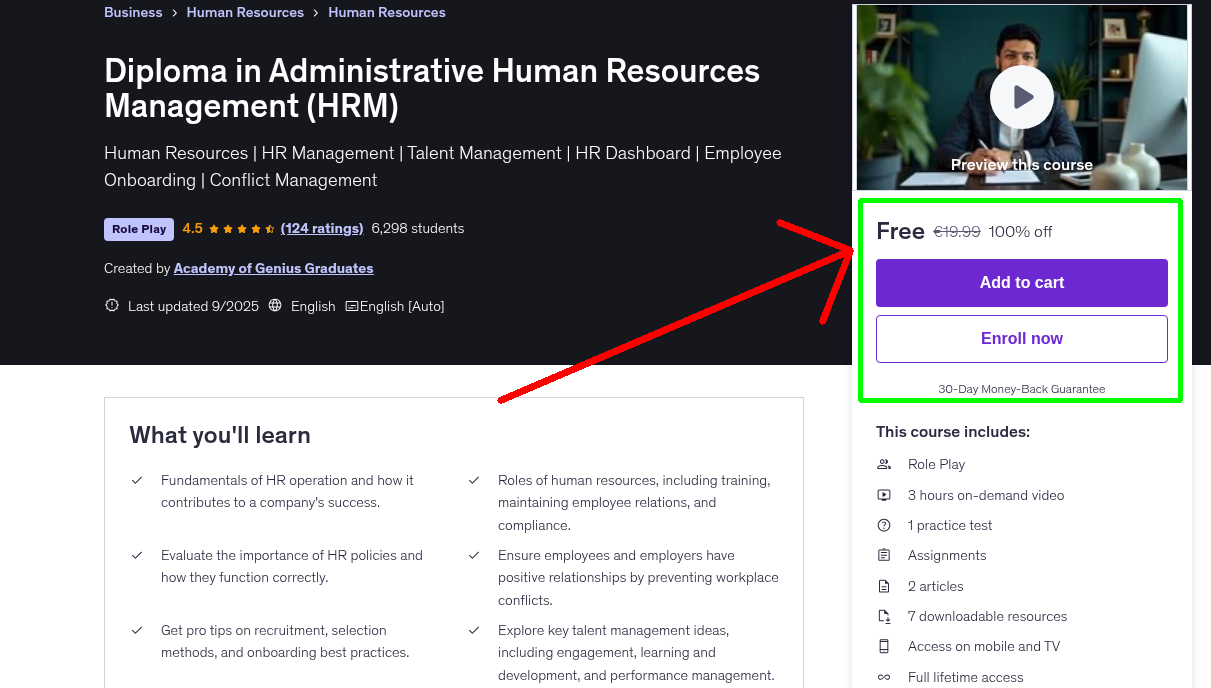This screenshot has width=1211, height=688.
Task: Click the Role Play badge
Action: [139, 229]
